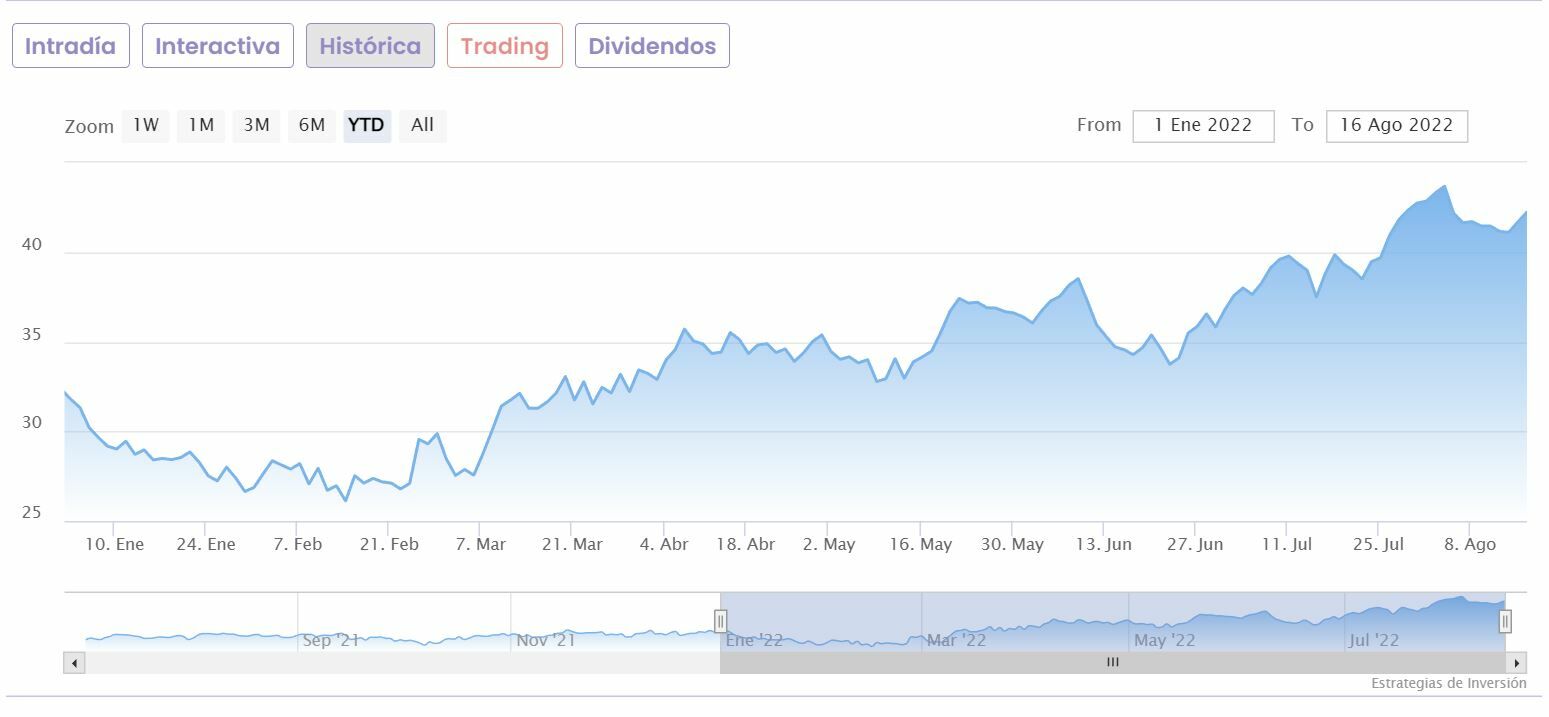Set zoom range to 1M

[x=201, y=126]
